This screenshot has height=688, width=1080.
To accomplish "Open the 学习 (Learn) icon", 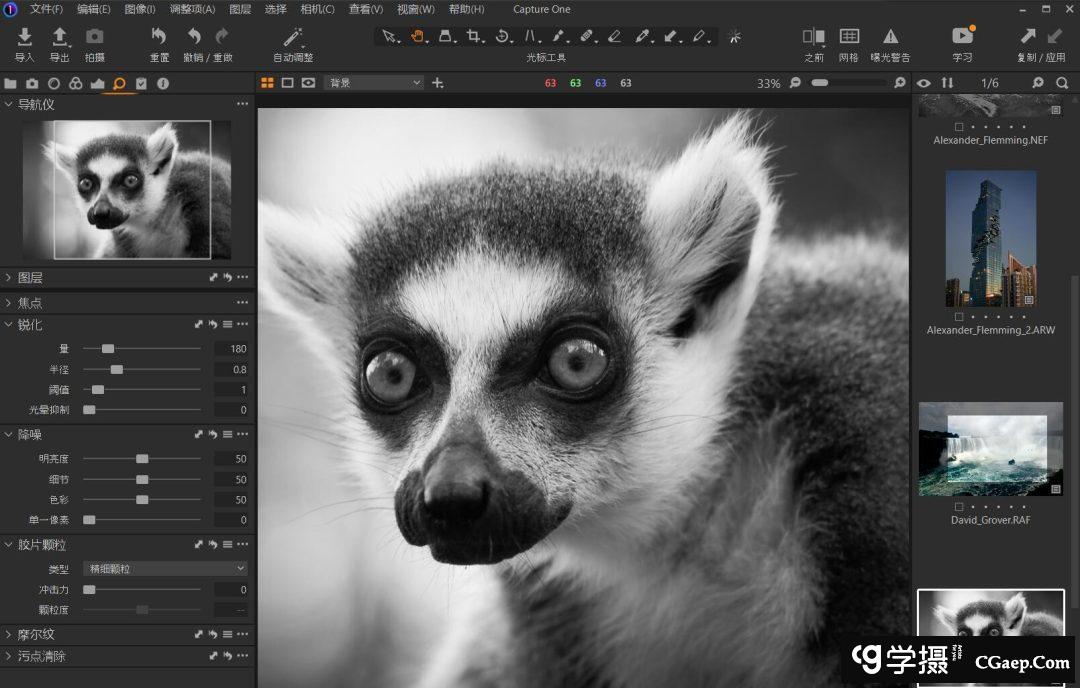I will tap(962, 37).
